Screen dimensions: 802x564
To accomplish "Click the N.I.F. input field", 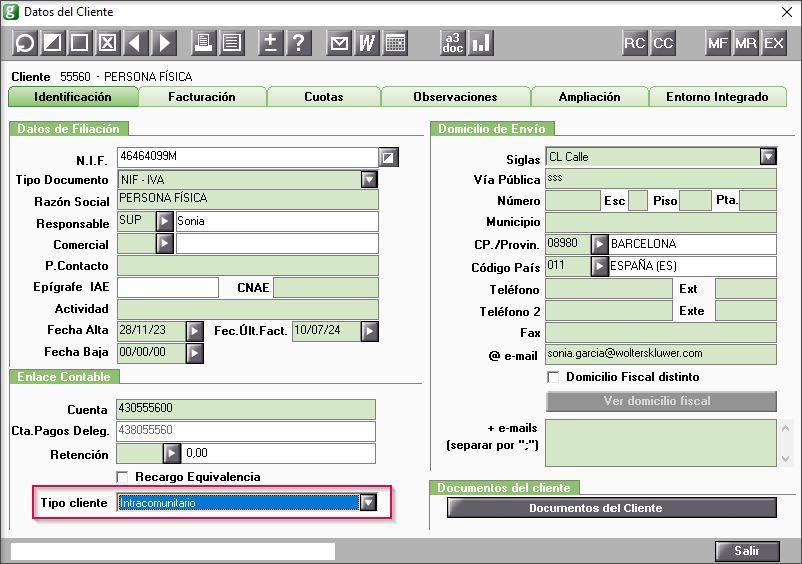I will point(248,157).
